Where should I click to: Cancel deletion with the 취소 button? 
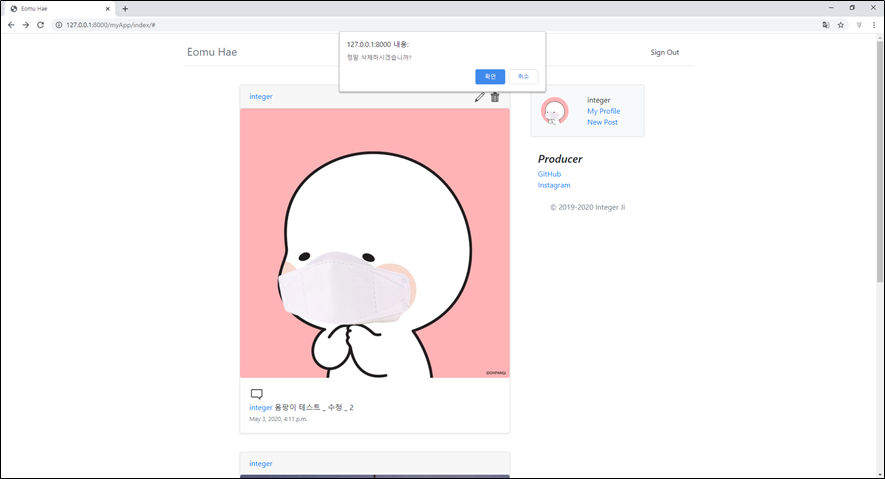click(523, 77)
